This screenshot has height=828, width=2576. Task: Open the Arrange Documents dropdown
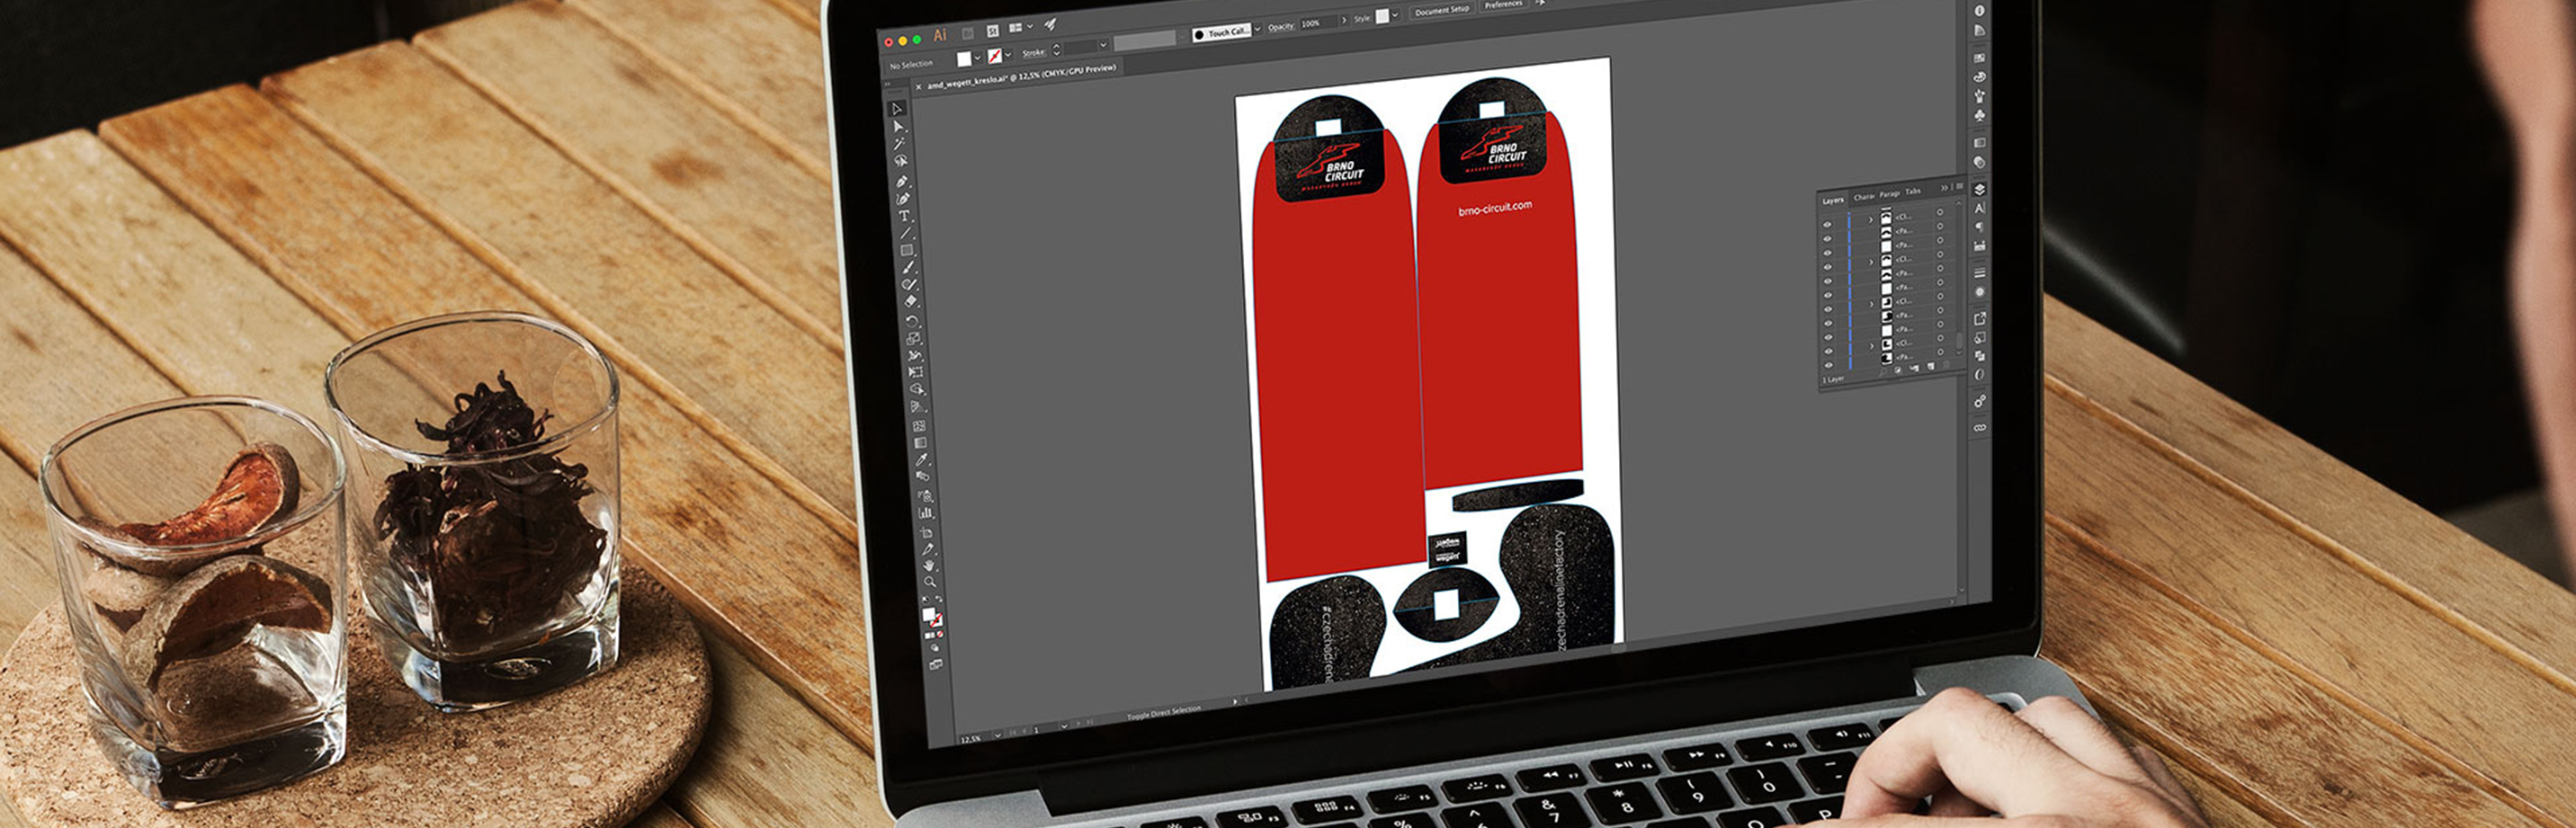pyautogui.click(x=1030, y=26)
